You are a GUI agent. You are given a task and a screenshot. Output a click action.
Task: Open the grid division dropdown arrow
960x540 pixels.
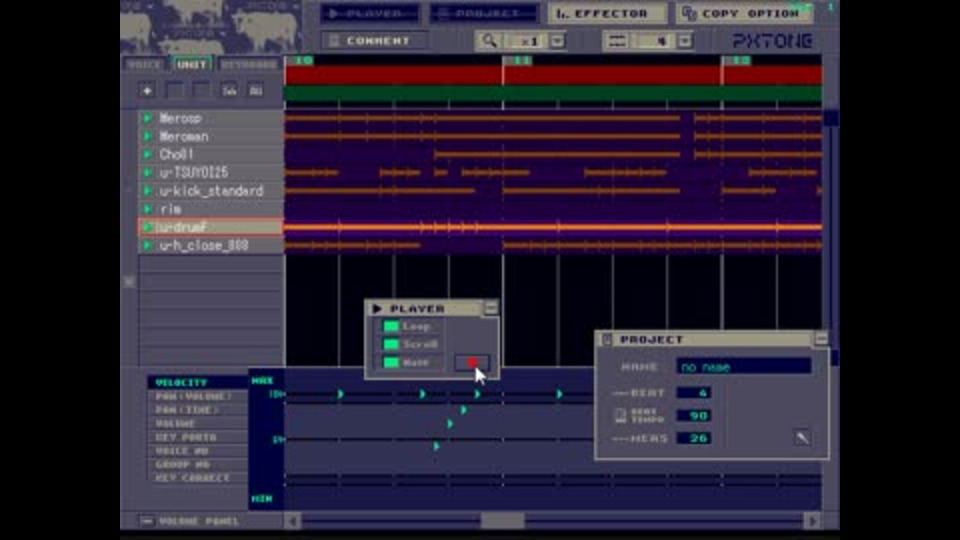[684, 41]
